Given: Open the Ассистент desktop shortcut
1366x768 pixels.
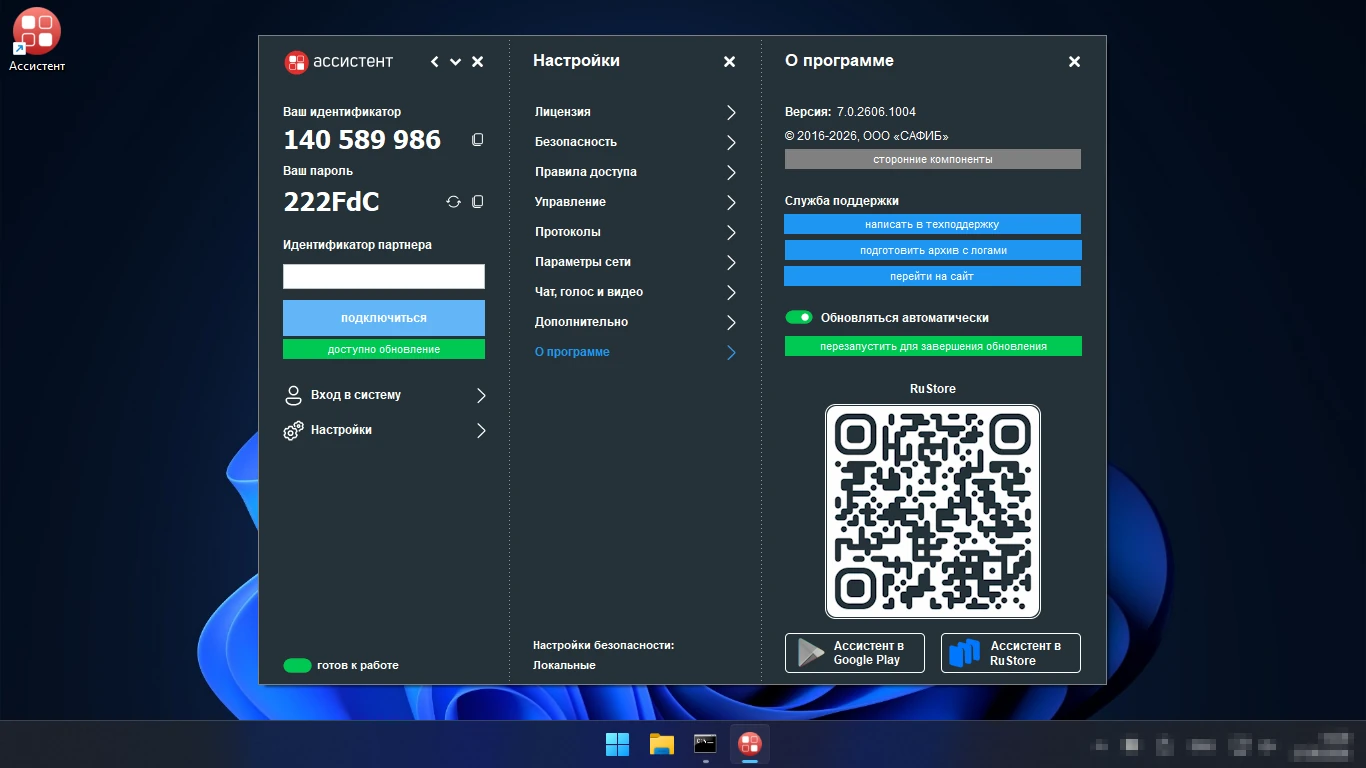Looking at the screenshot, I should tap(36, 40).
